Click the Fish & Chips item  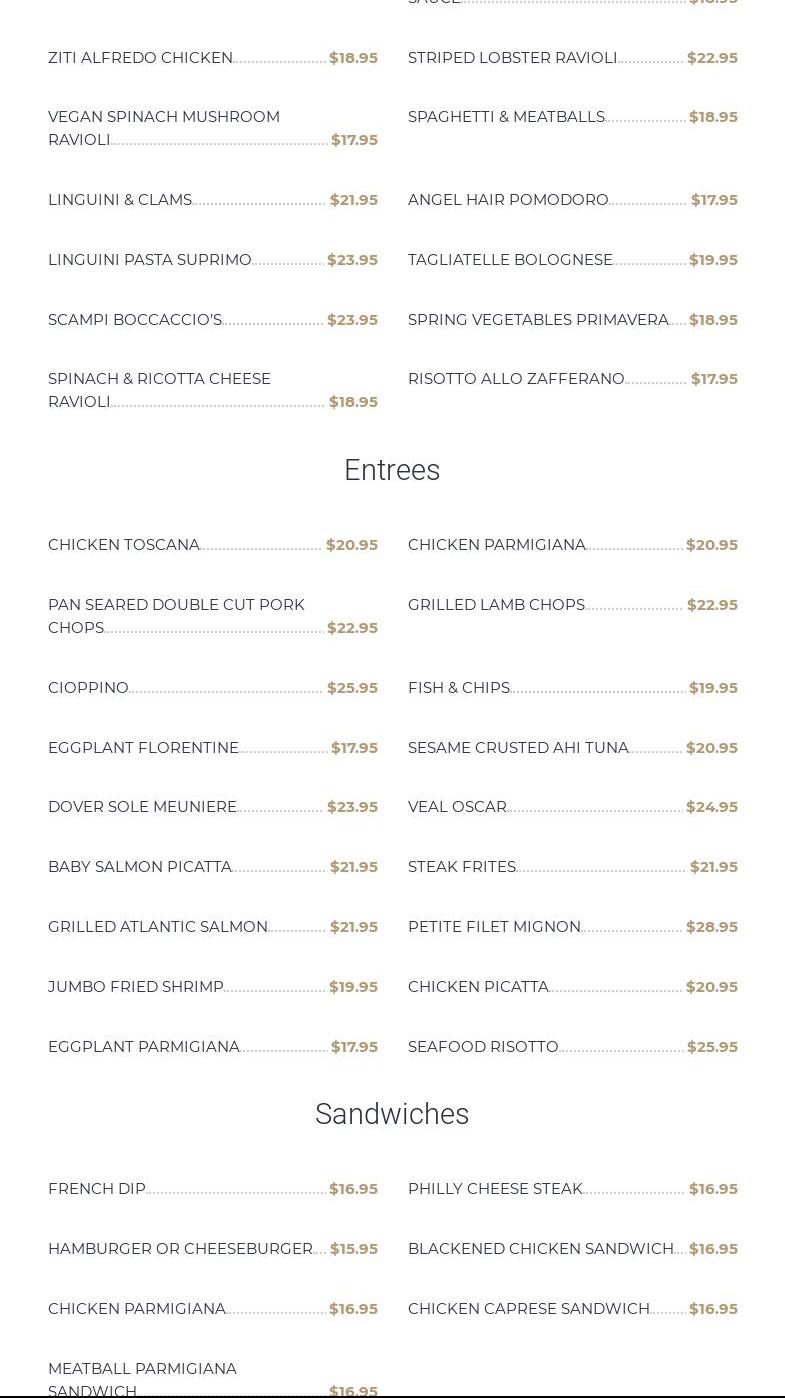click(459, 688)
